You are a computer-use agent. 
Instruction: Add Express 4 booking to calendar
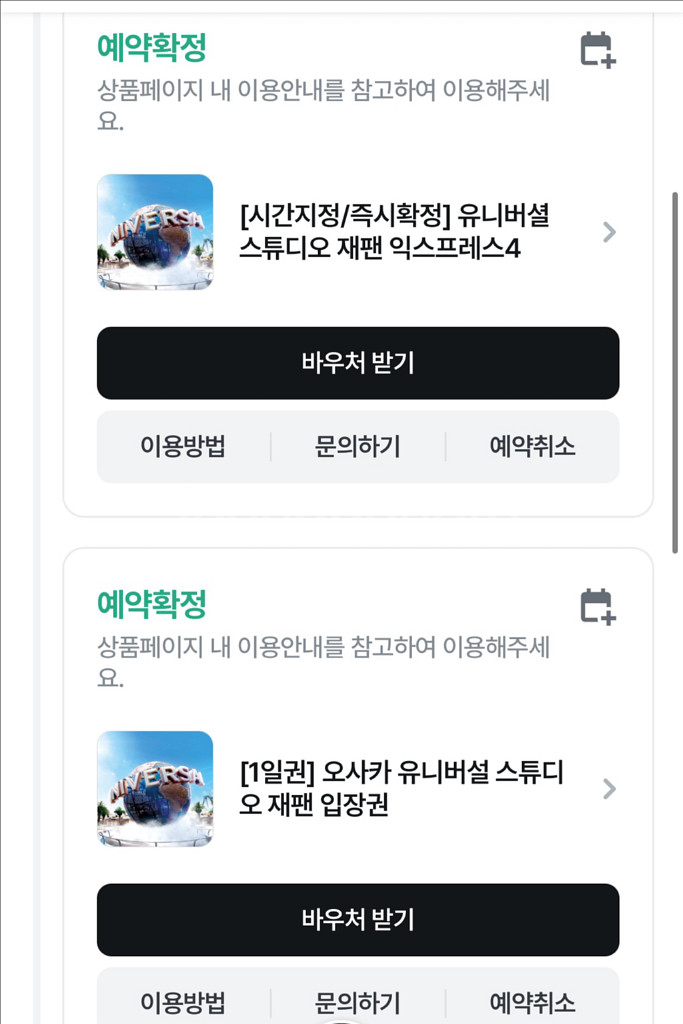(598, 50)
